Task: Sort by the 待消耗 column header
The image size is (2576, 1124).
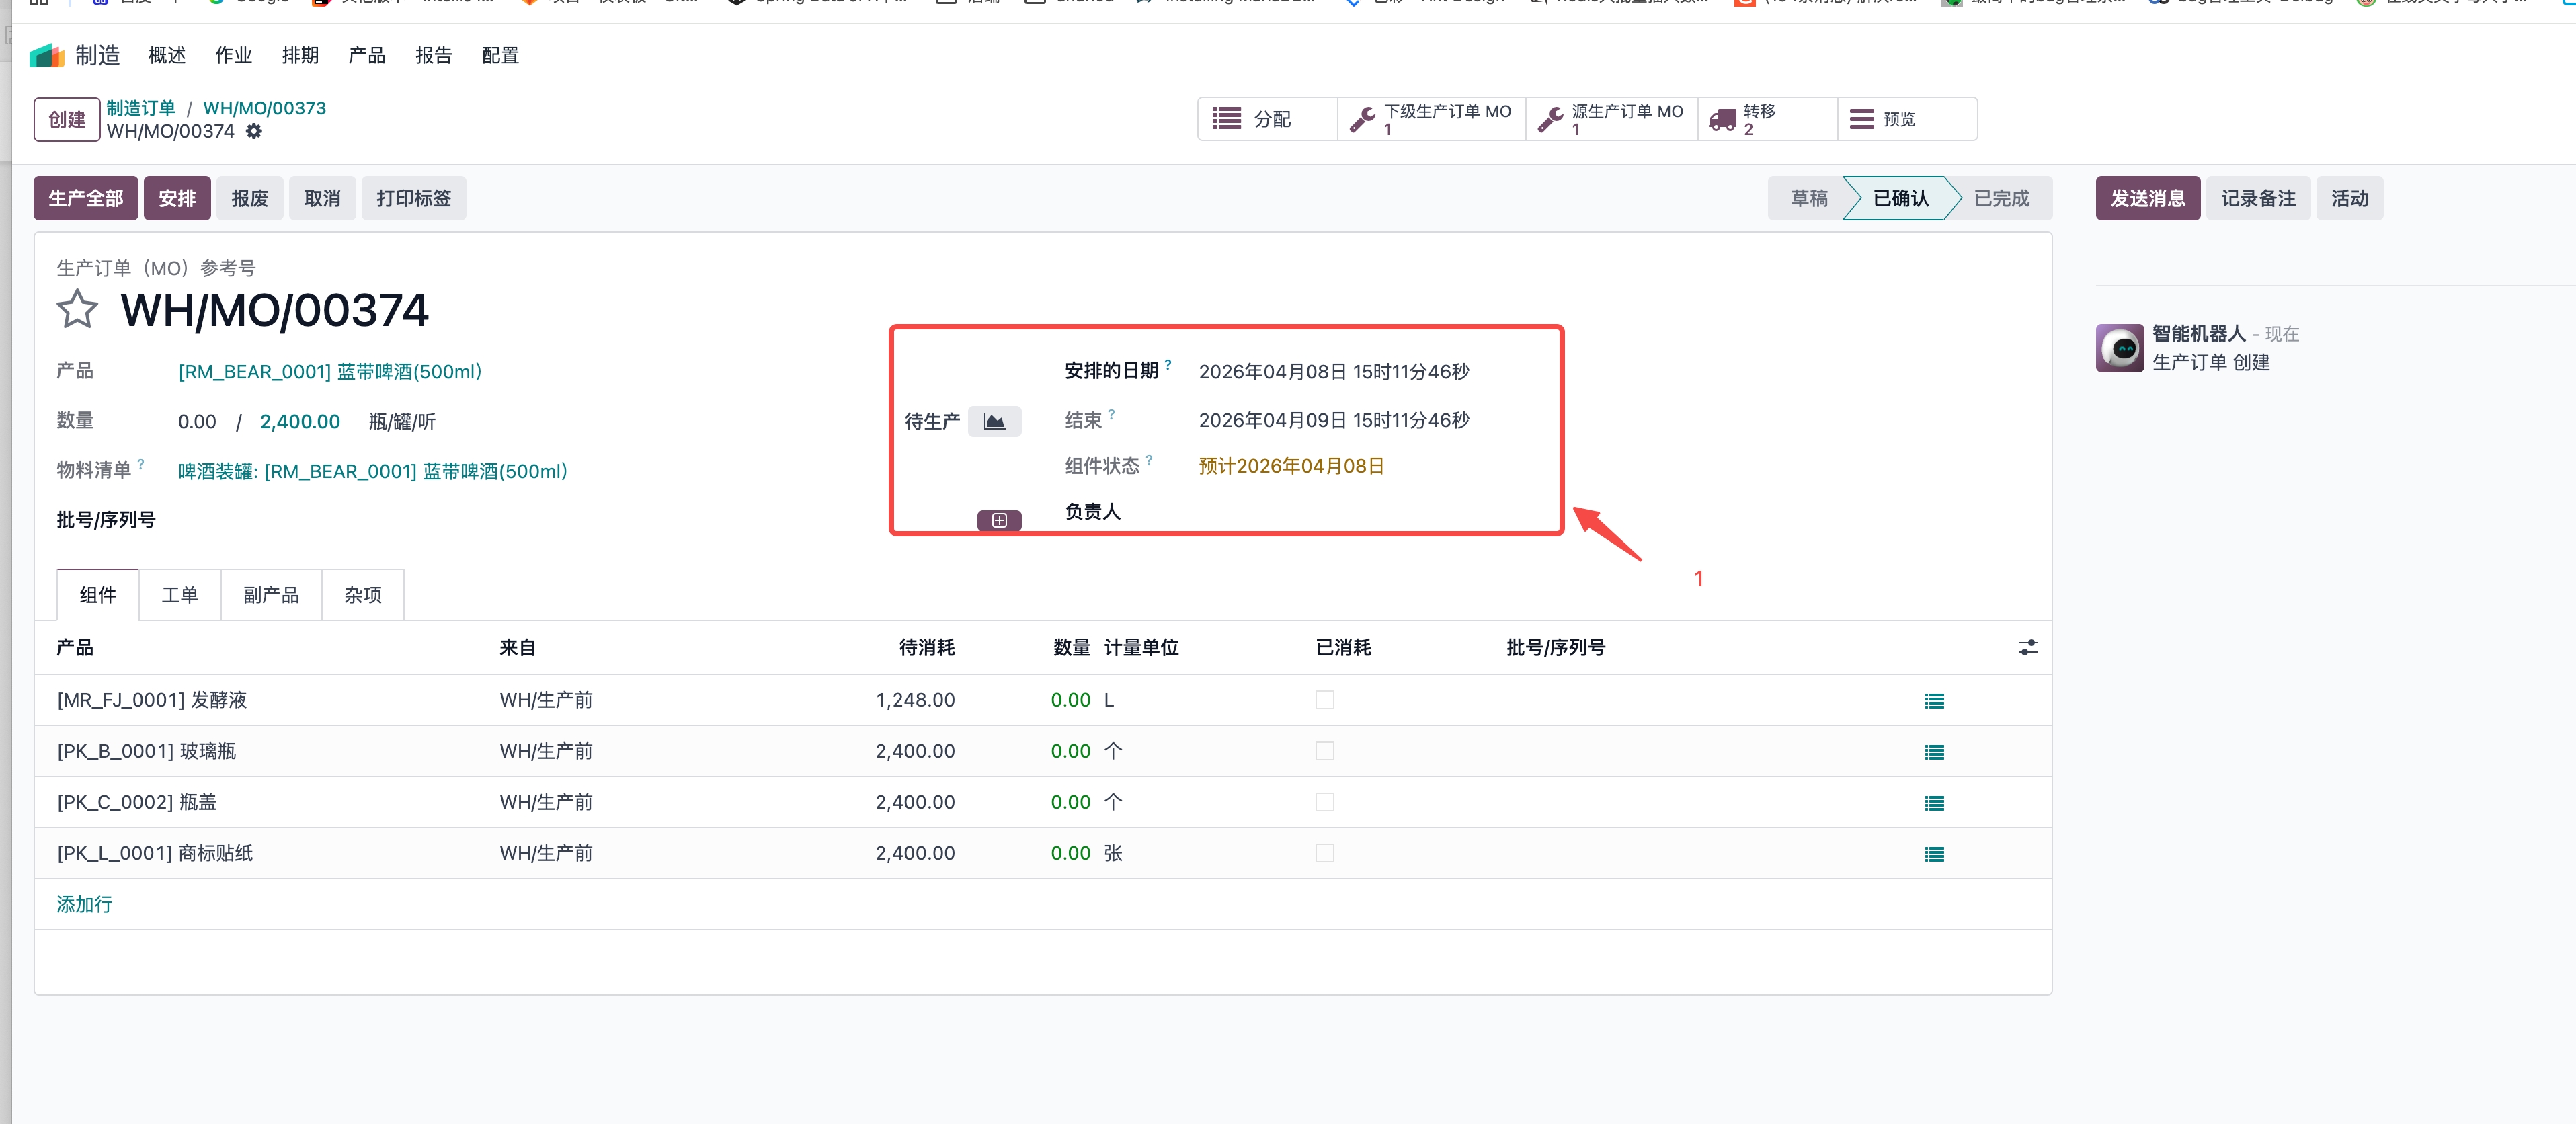Action: 927,648
